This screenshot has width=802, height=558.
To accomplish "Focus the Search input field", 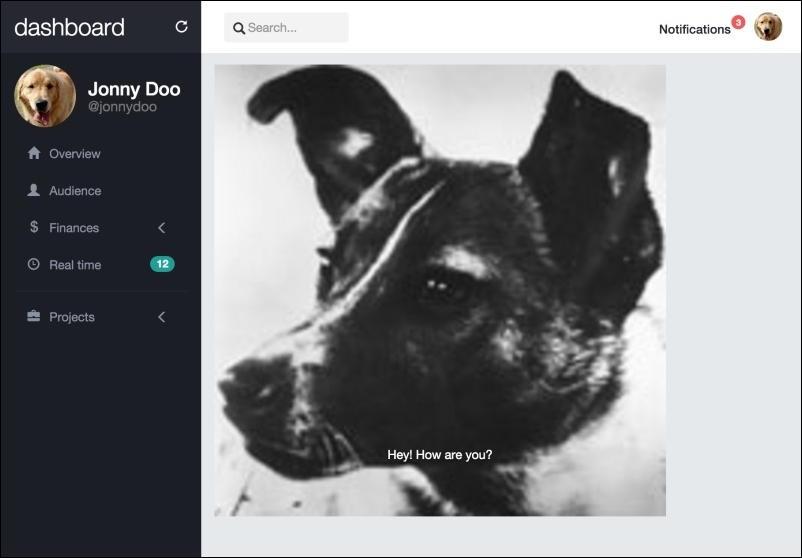I will (286, 28).
